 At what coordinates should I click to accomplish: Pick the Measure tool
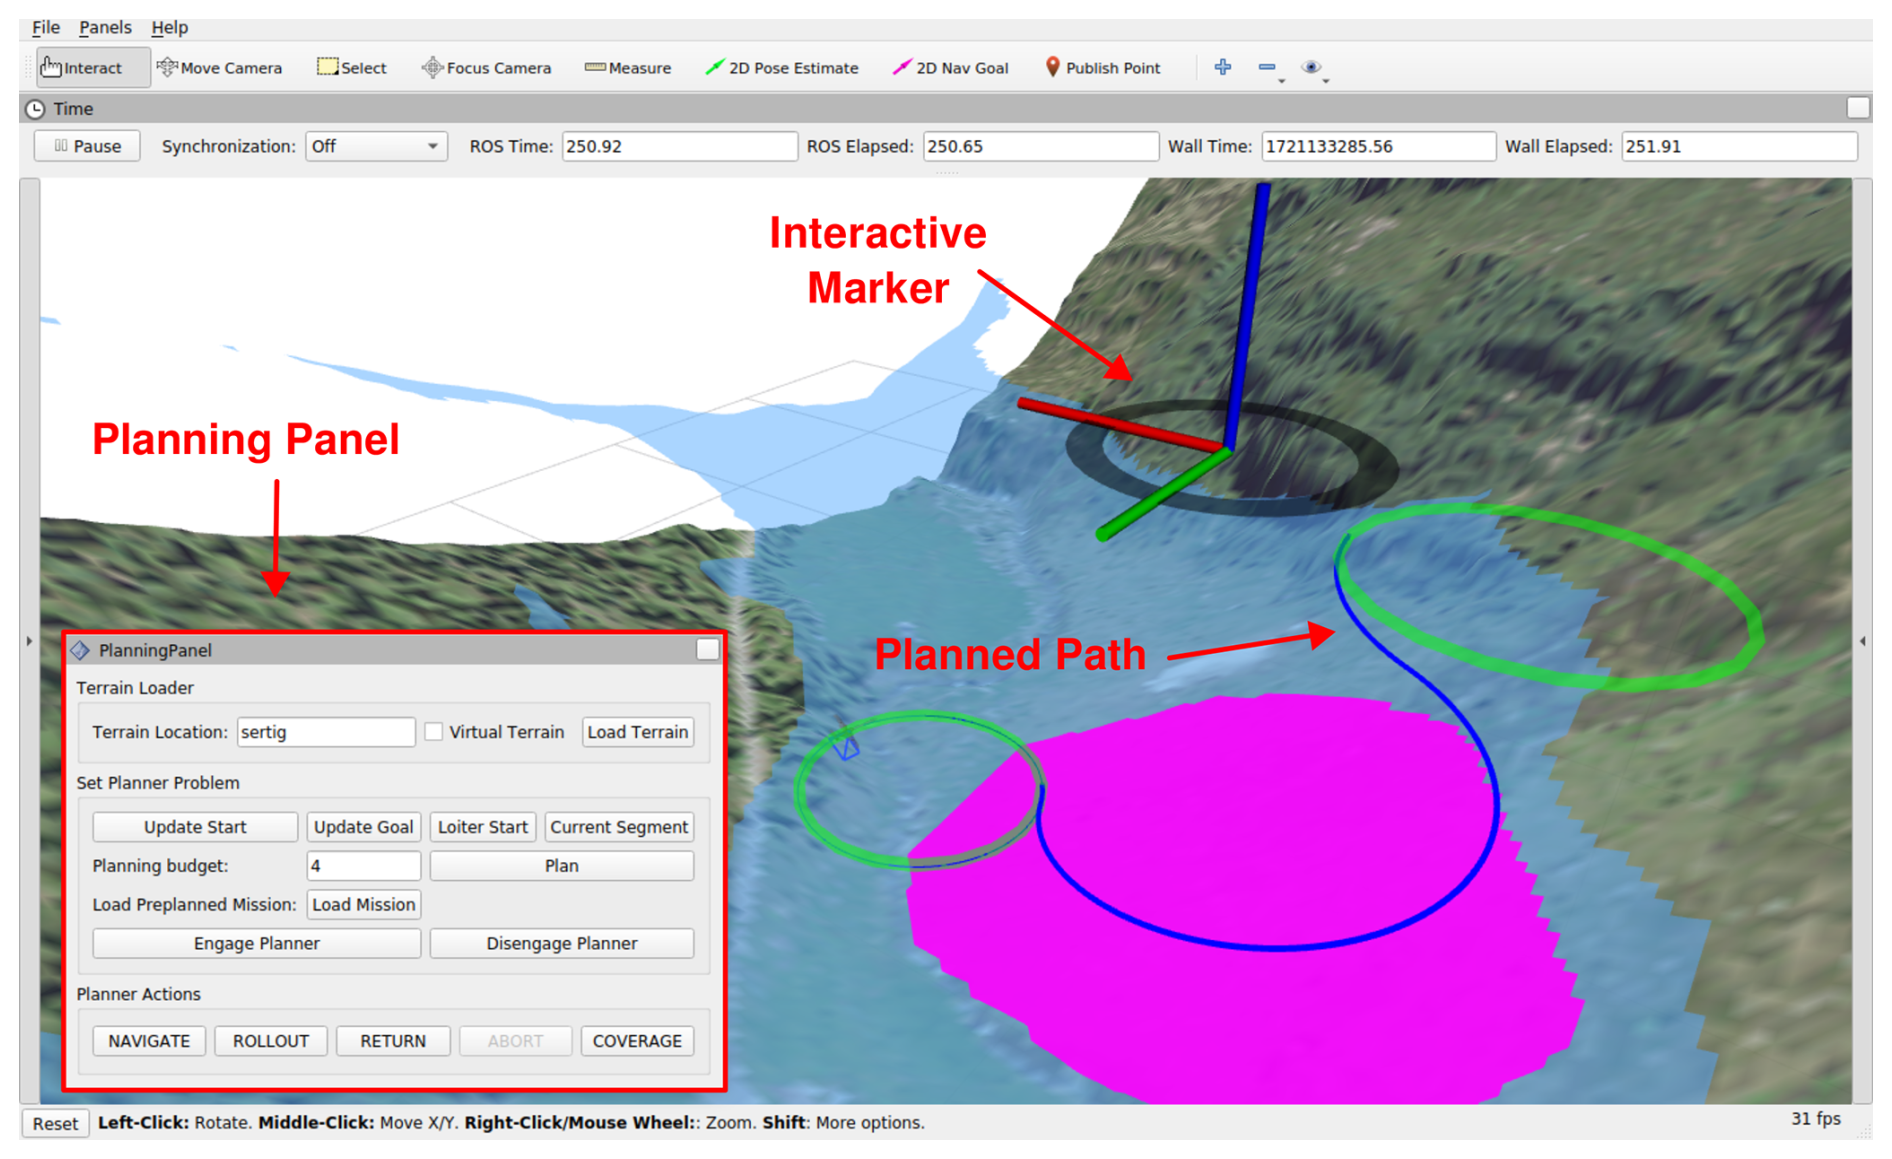pyautogui.click(x=627, y=68)
